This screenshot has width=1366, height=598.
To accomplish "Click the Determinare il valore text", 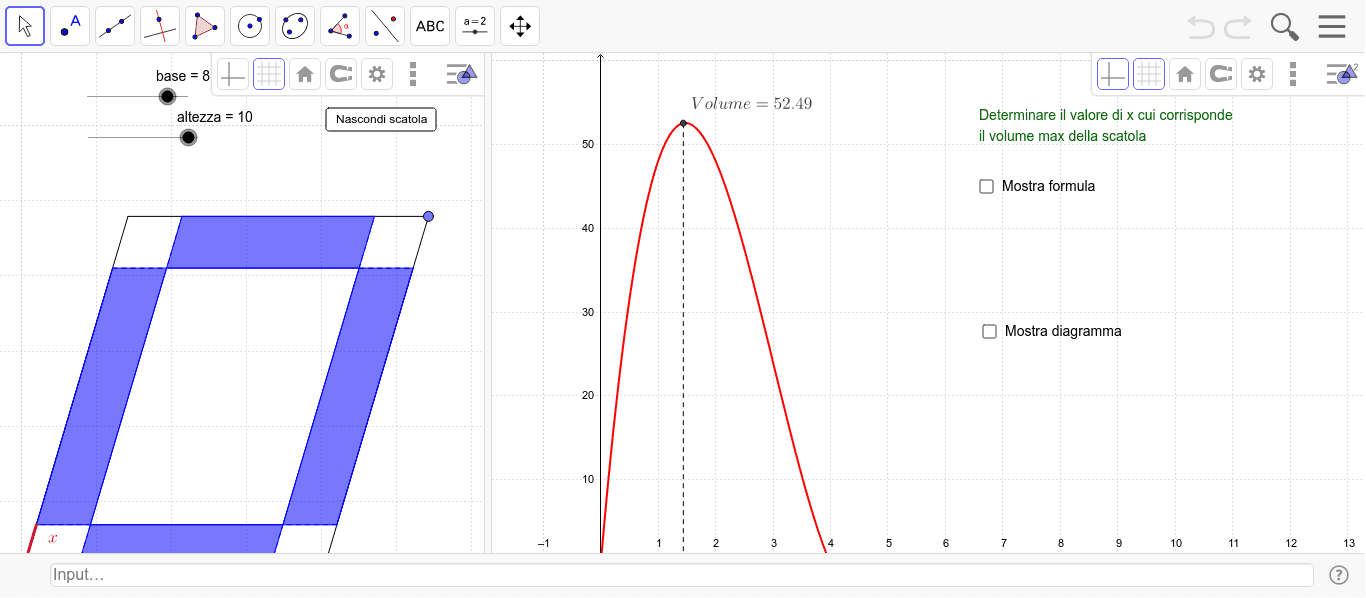I will pos(1106,126).
